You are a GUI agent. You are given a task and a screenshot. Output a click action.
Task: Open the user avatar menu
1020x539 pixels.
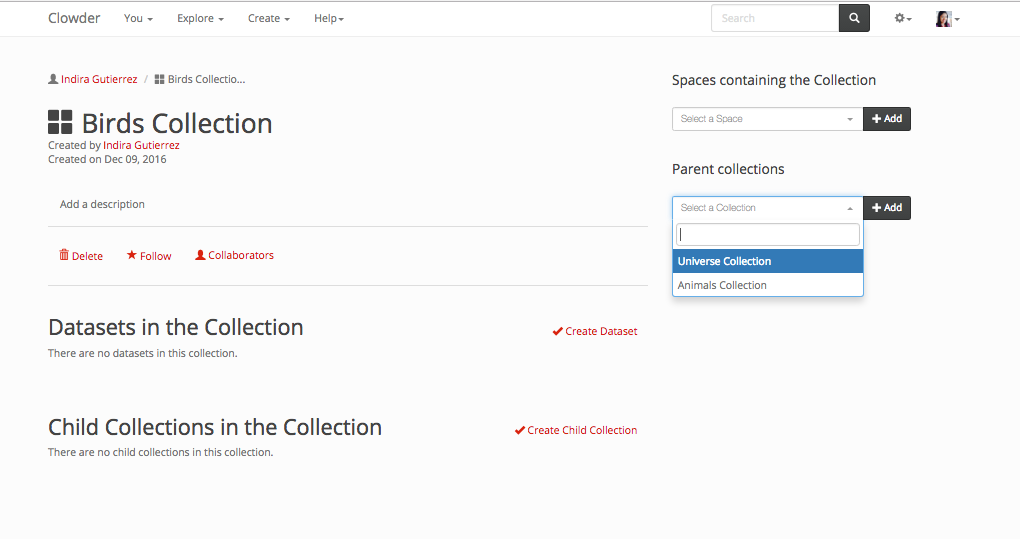coord(946,18)
